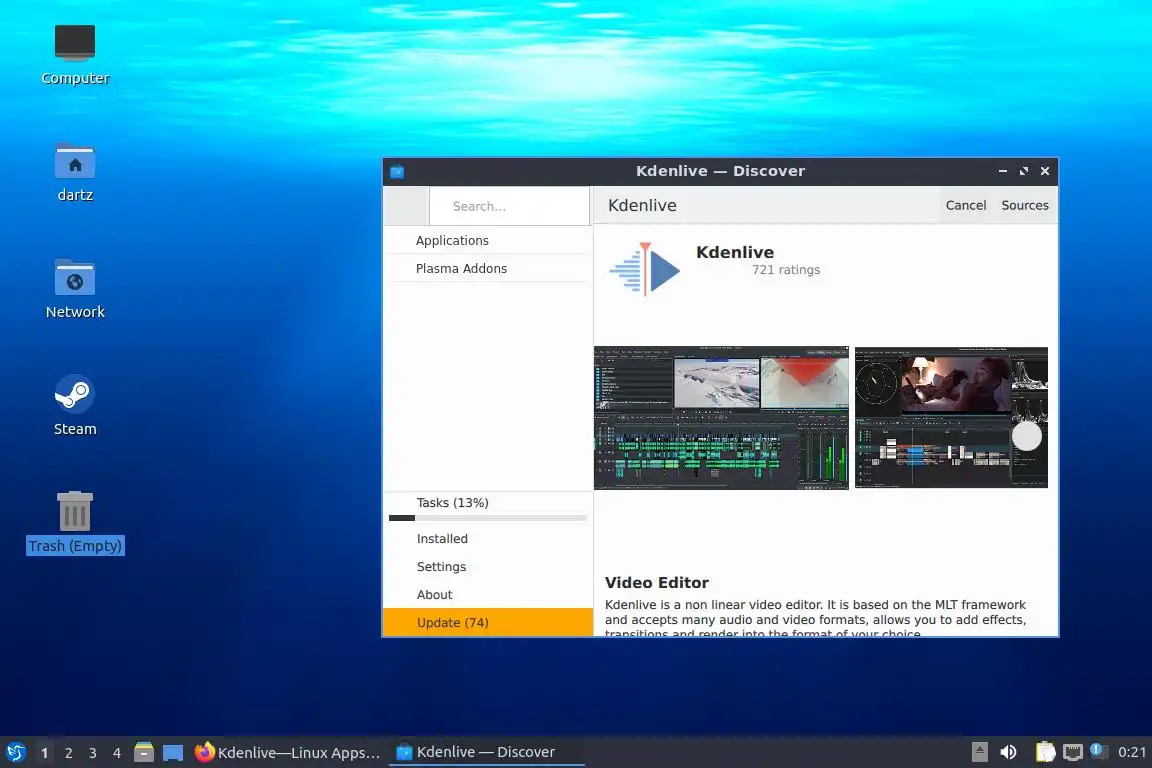Minimize the Discover window
This screenshot has height=768, width=1152.
[1003, 171]
